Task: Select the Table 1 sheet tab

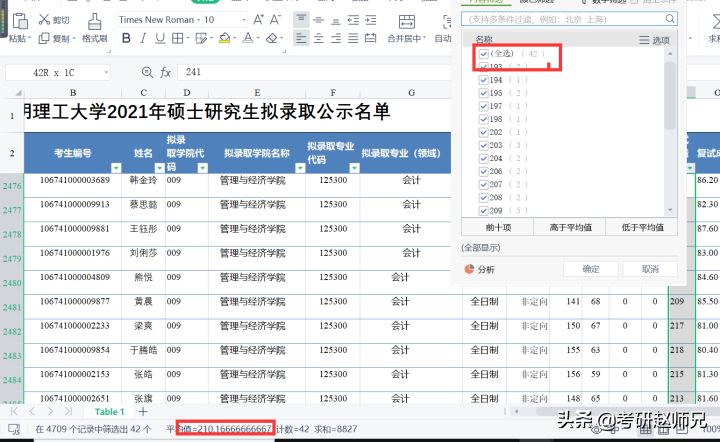Action: [109, 412]
